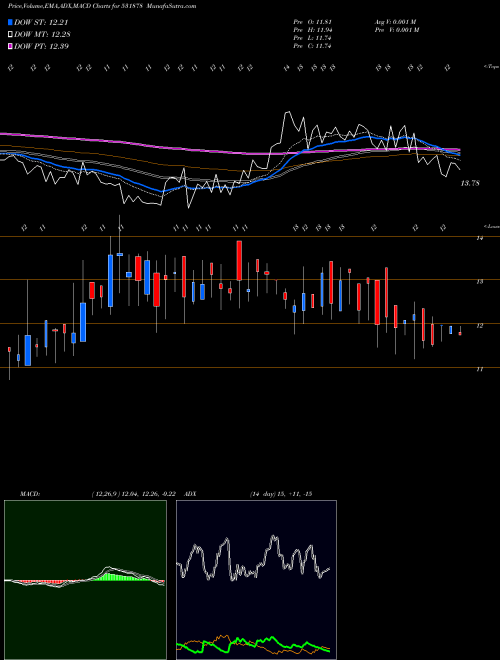Click the 'Pre H: 11.94' value

coord(313,30)
